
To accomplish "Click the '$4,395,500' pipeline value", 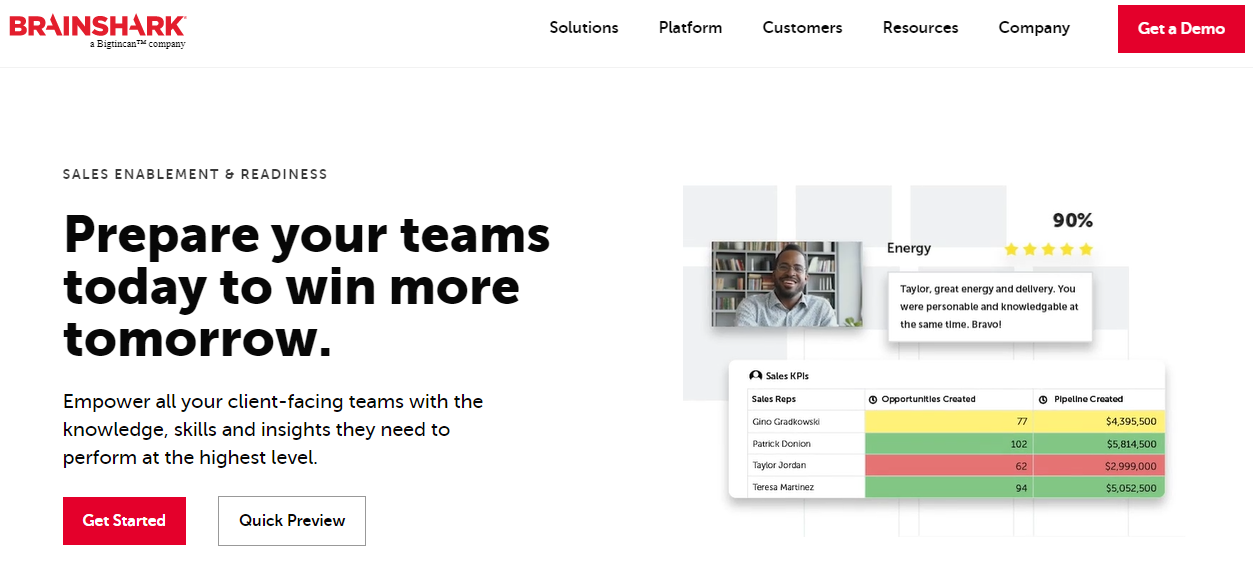I will click(x=1130, y=422).
